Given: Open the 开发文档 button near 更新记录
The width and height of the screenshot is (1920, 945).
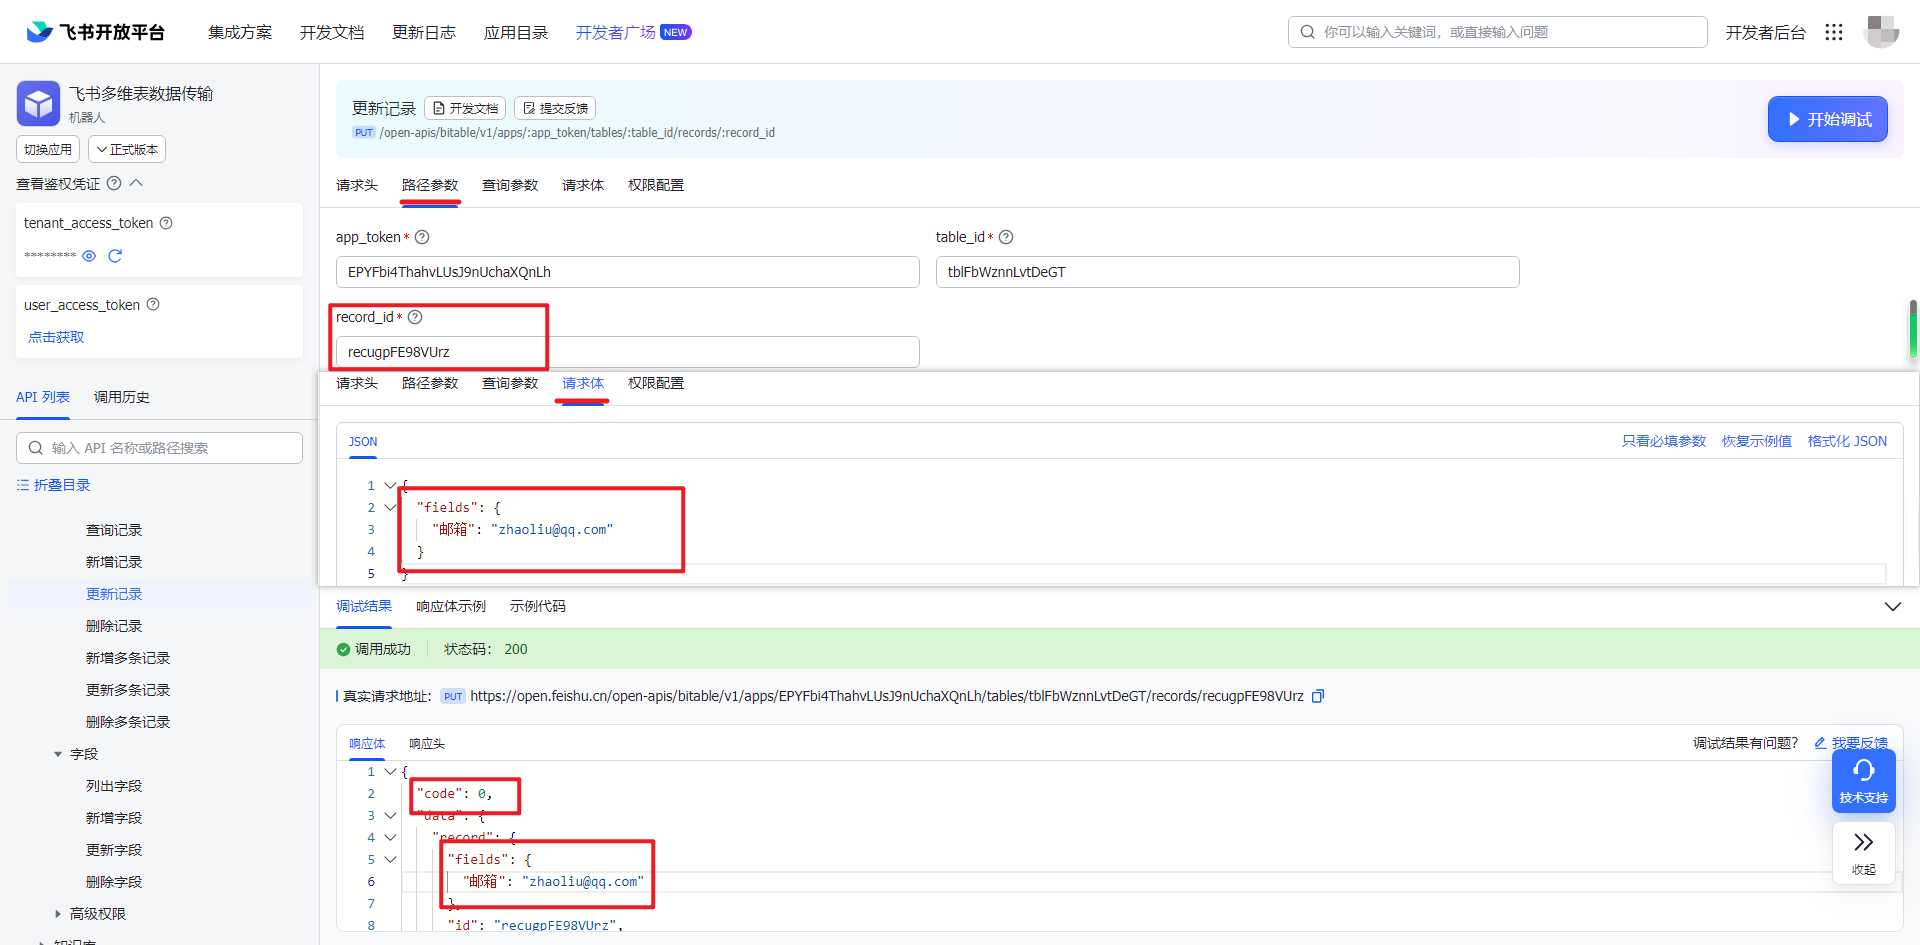Looking at the screenshot, I should [465, 108].
